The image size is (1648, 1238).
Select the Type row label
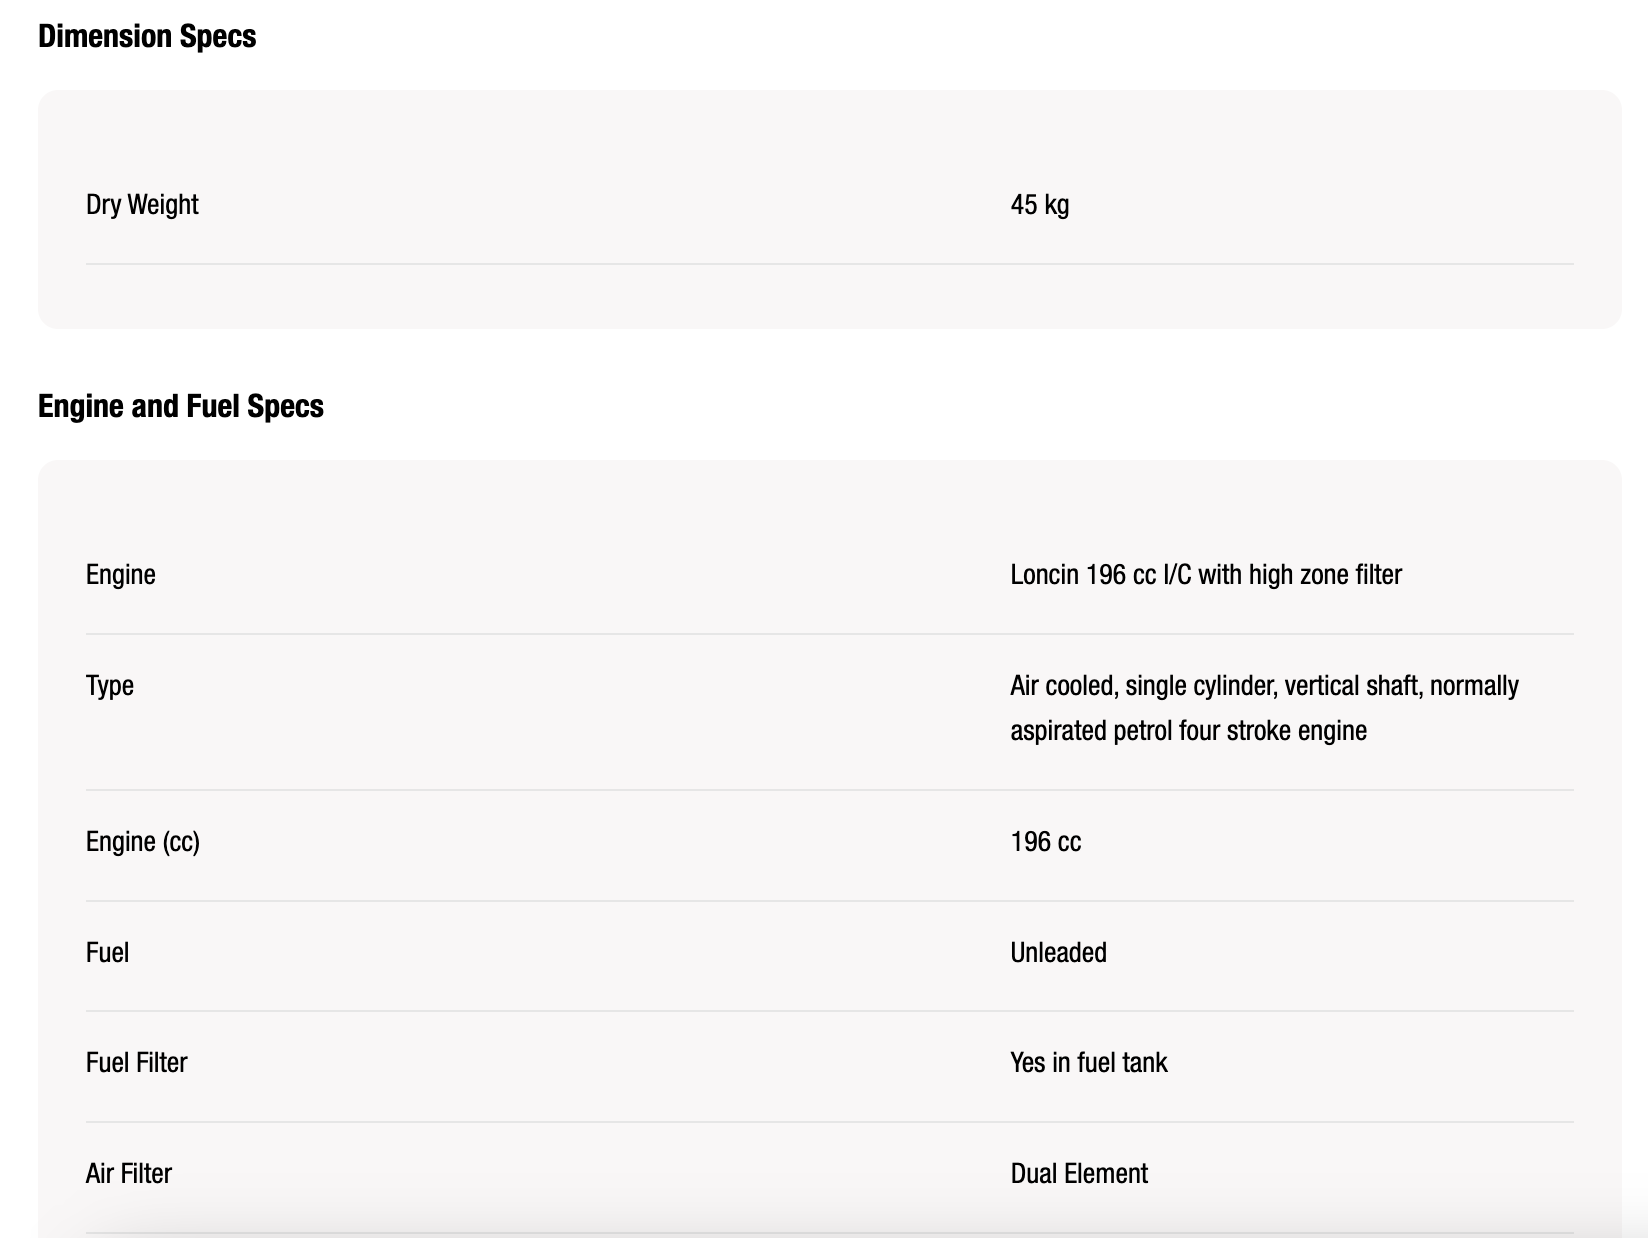click(x=109, y=686)
